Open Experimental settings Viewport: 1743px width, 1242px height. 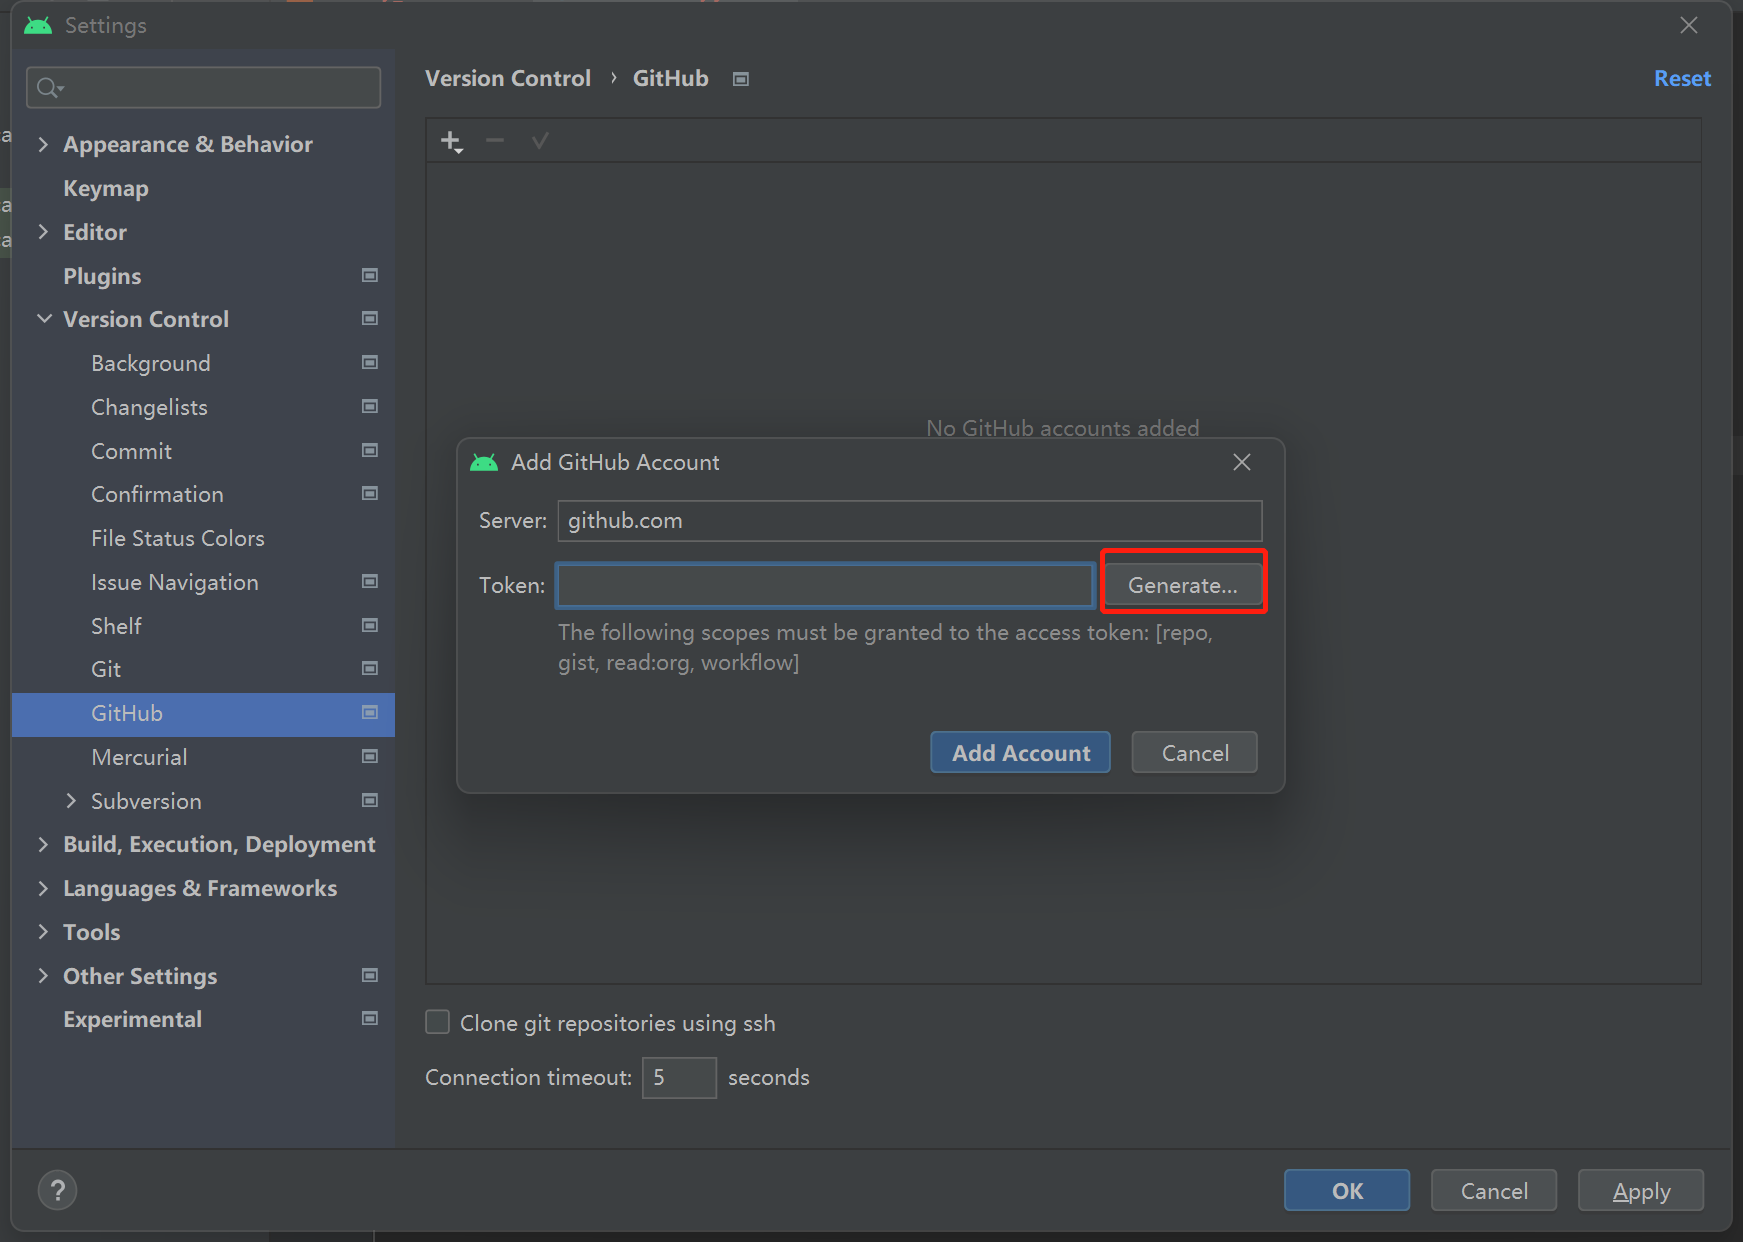point(133,1019)
